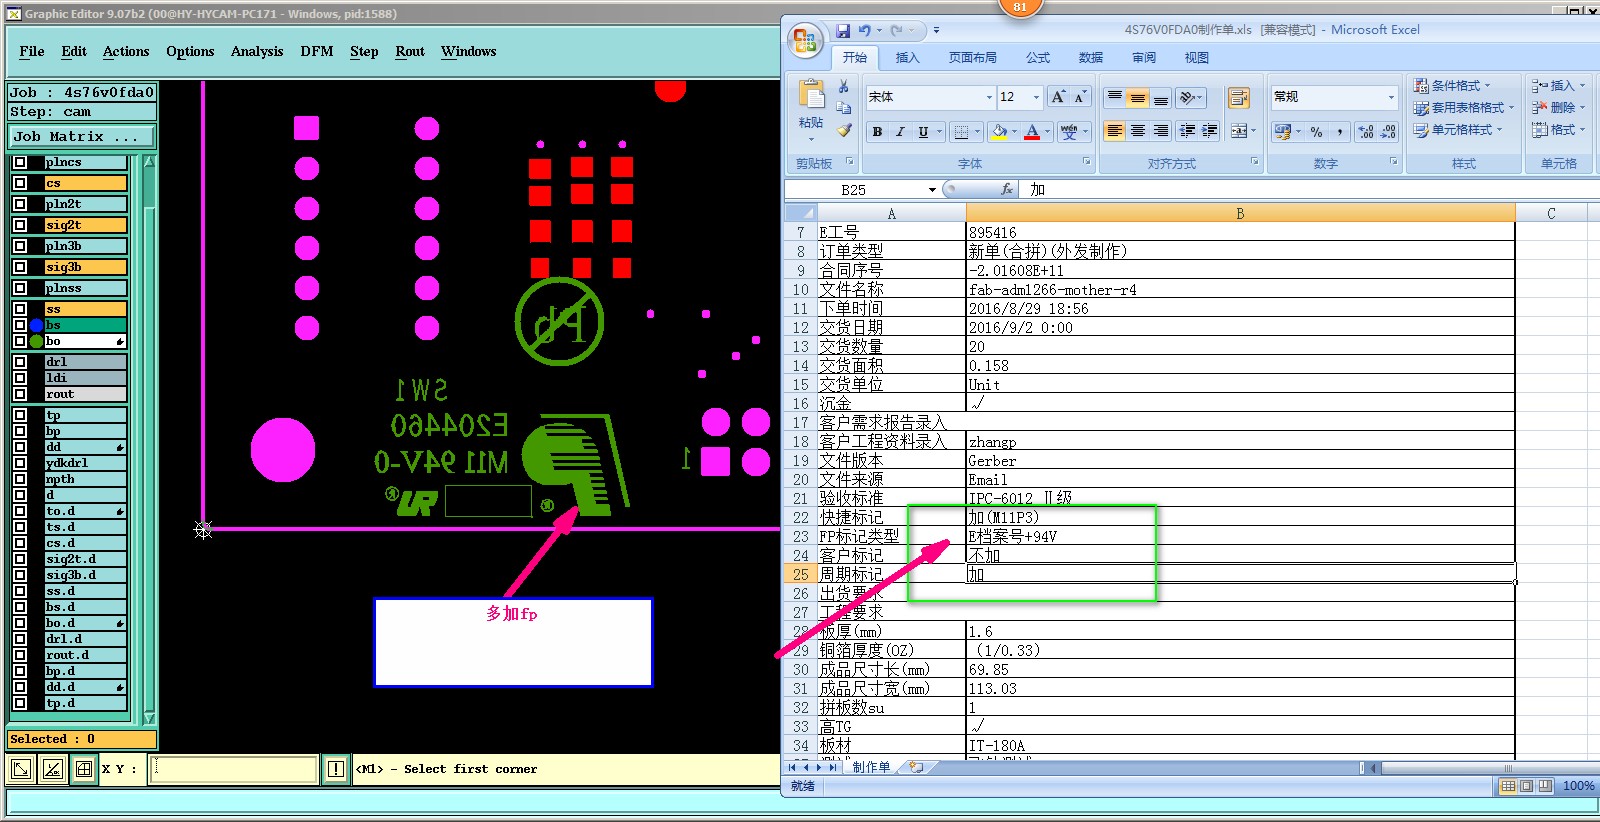This screenshot has height=822, width=1600.
Task: Click the Job Matrix ... button
Action: 82,136
